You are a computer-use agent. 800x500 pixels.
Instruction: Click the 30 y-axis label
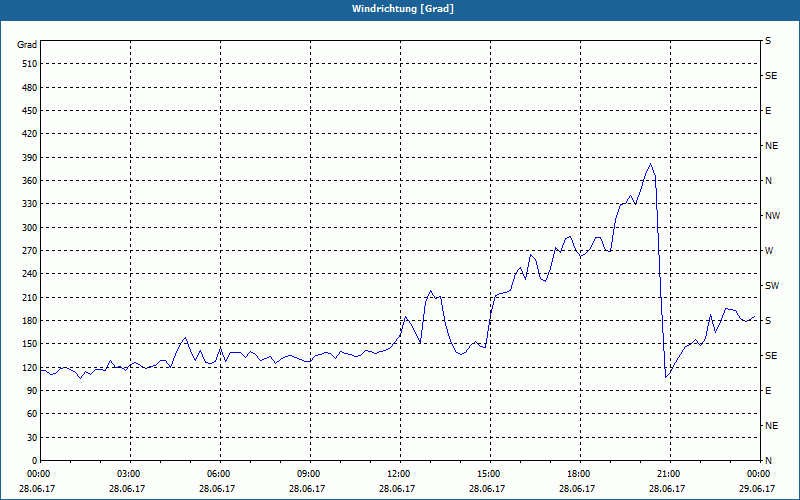tap(32, 438)
